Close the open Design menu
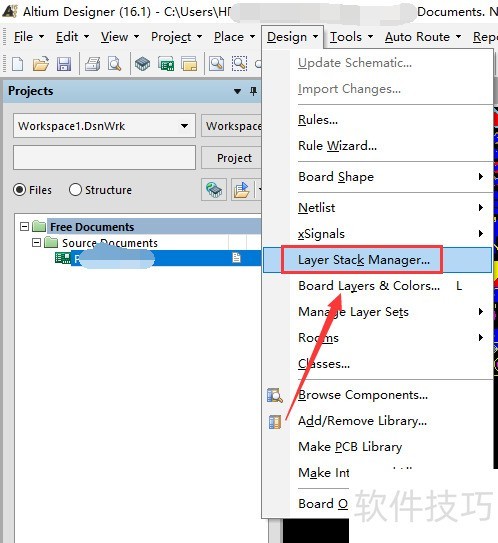This screenshot has height=543, width=498. pos(293,37)
